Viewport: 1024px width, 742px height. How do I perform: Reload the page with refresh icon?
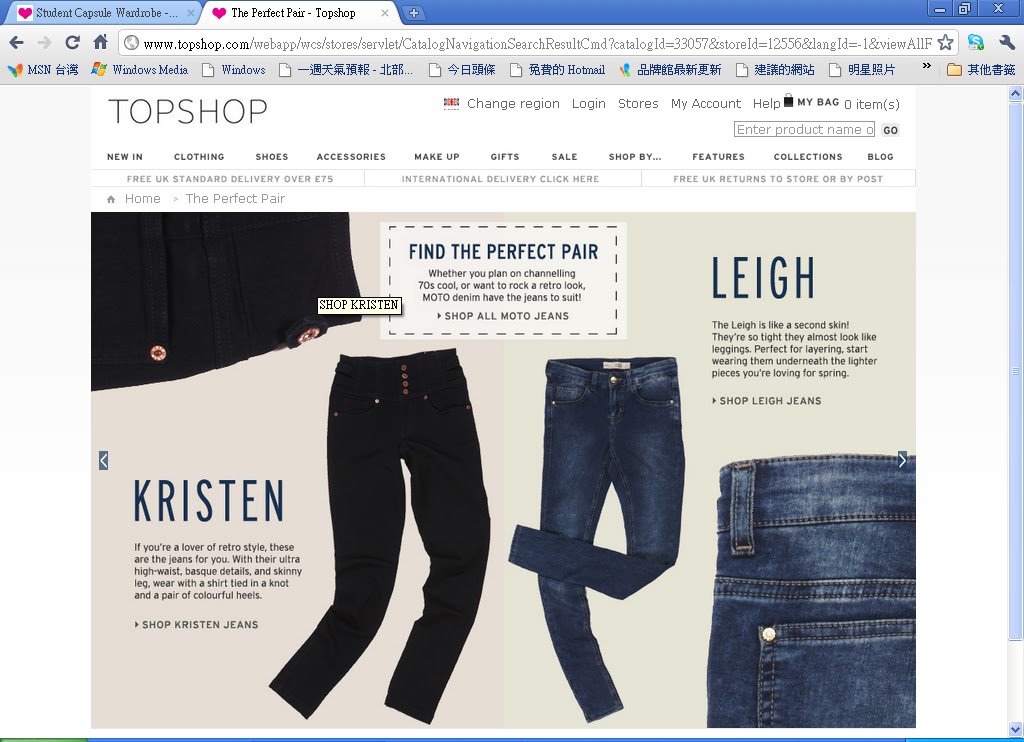[x=72, y=43]
